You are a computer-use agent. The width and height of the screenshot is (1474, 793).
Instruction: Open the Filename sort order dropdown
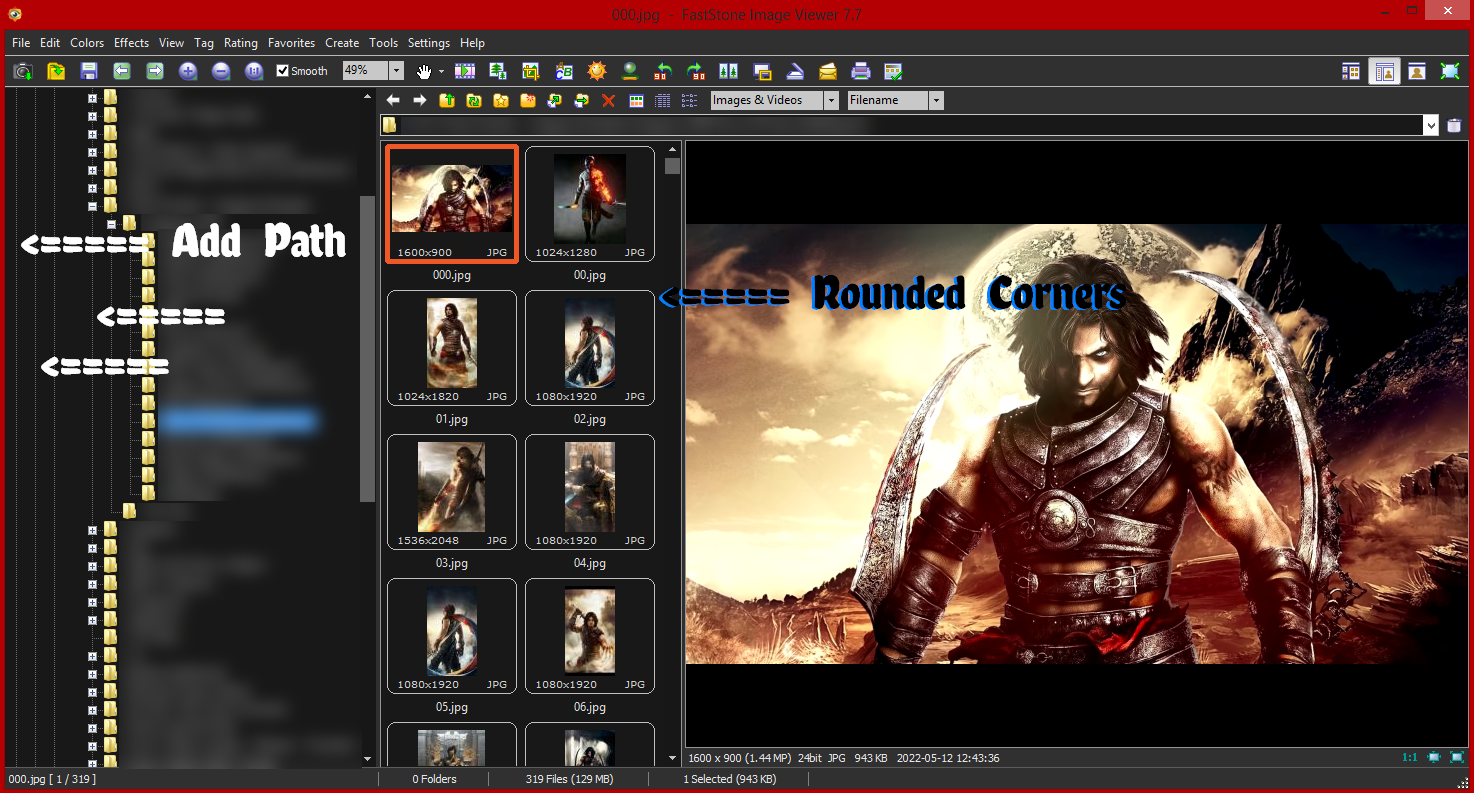point(936,100)
